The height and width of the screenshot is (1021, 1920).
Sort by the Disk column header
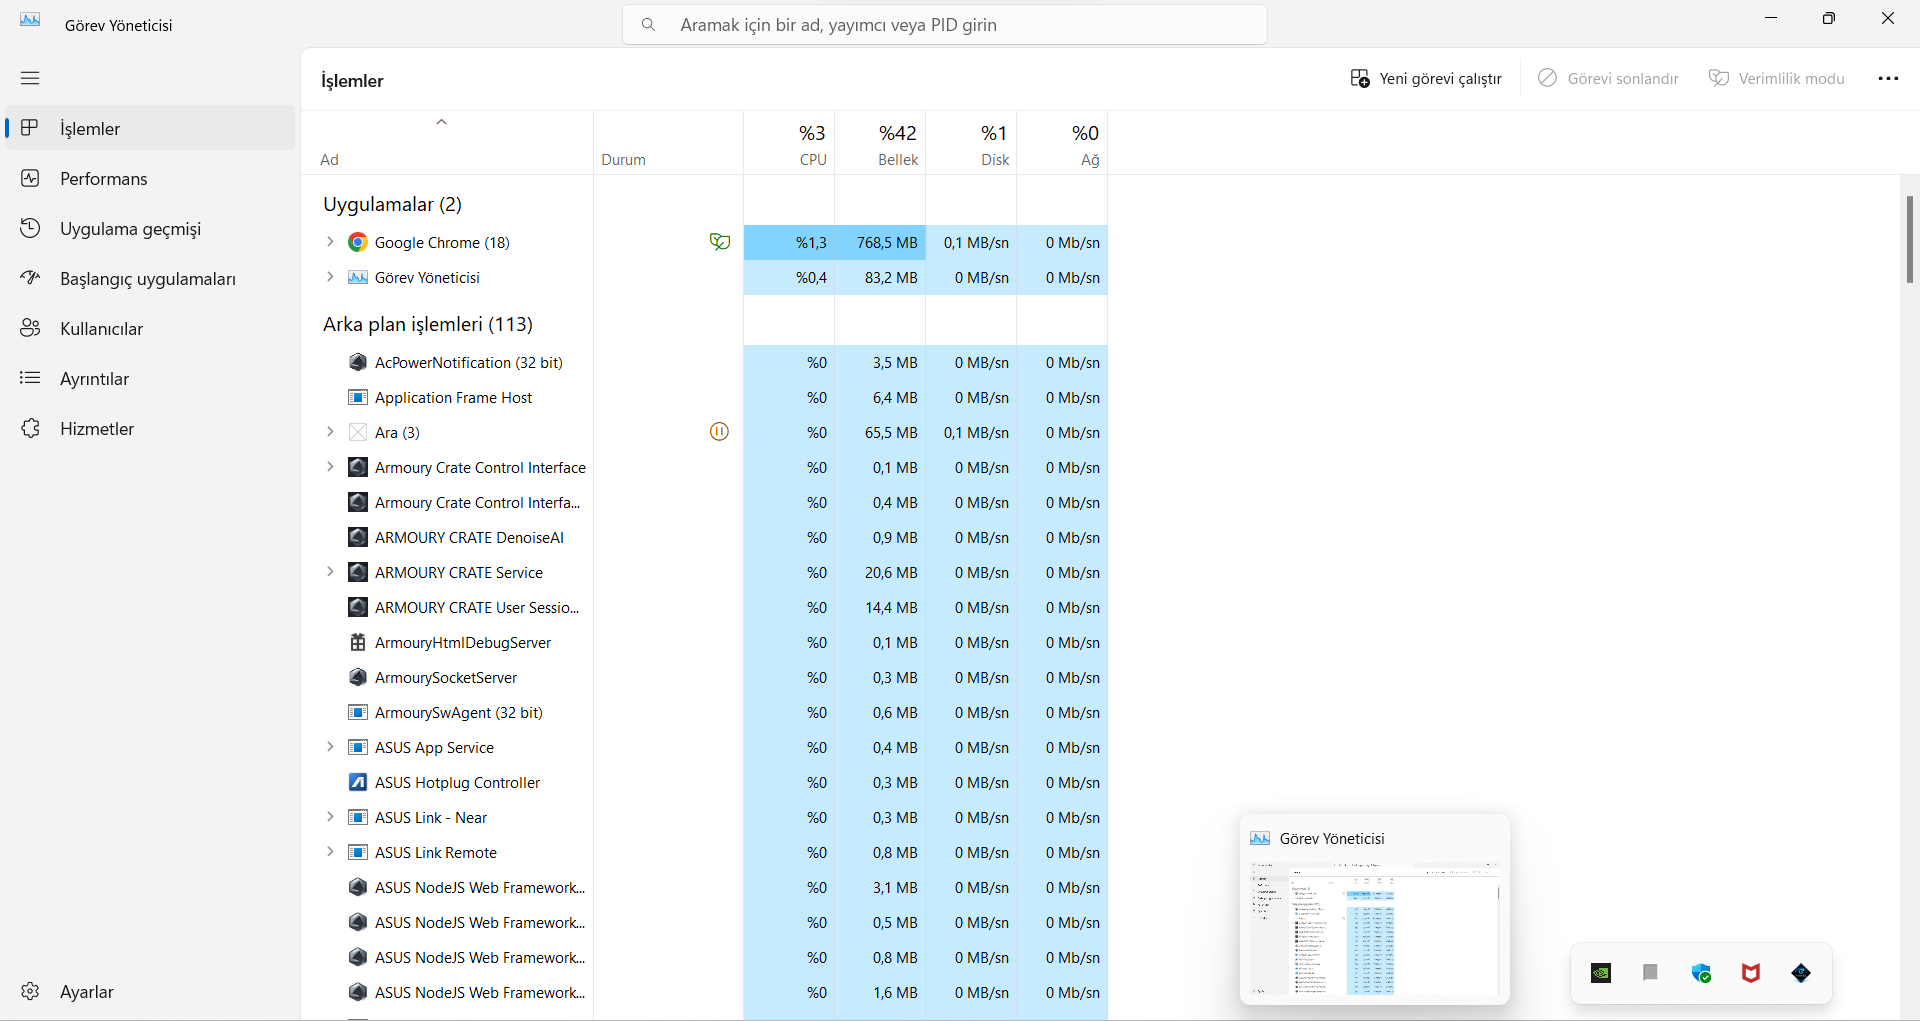[971, 143]
